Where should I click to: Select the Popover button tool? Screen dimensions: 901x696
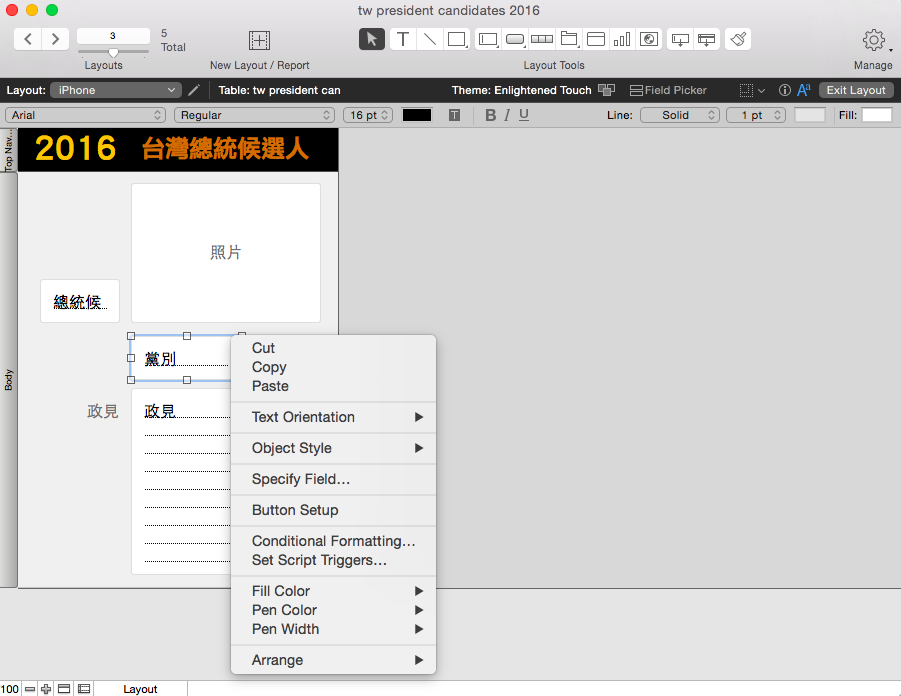click(x=680, y=39)
